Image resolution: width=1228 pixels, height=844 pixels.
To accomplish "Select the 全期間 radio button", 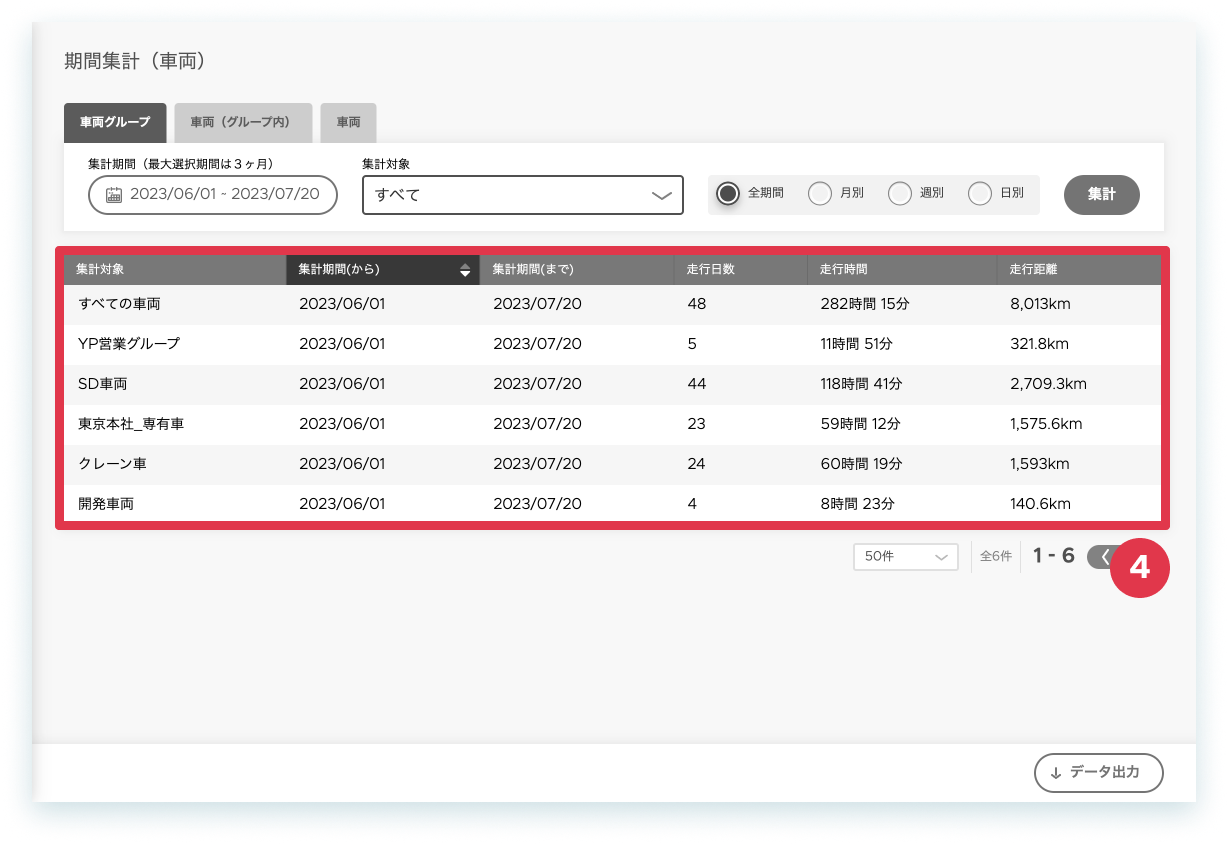I will tap(728, 194).
